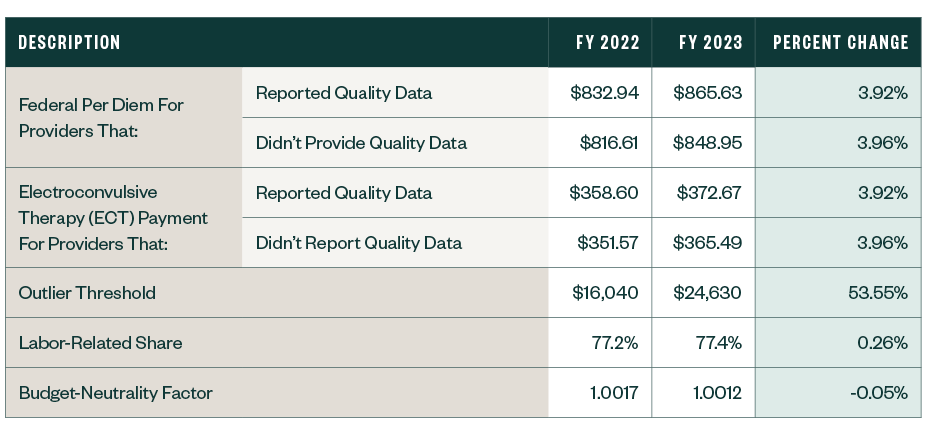Select the Outlier Threshold row label
Screen dimensions: 945x425
pos(88,293)
